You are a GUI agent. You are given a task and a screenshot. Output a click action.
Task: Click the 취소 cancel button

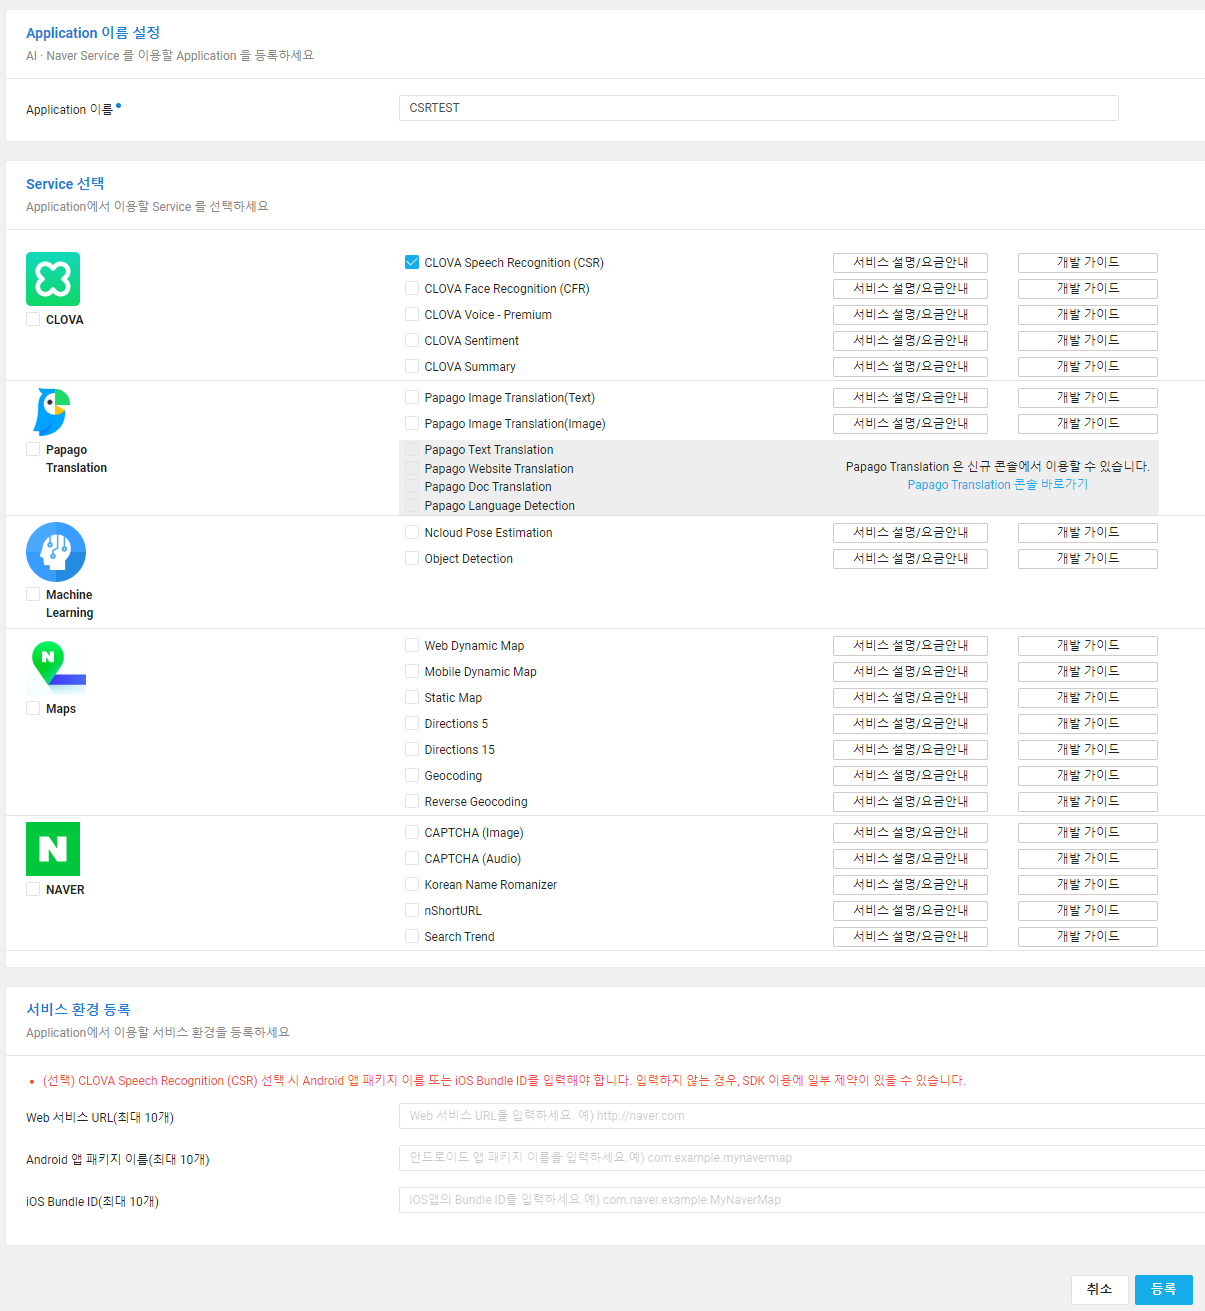(x=1099, y=1290)
